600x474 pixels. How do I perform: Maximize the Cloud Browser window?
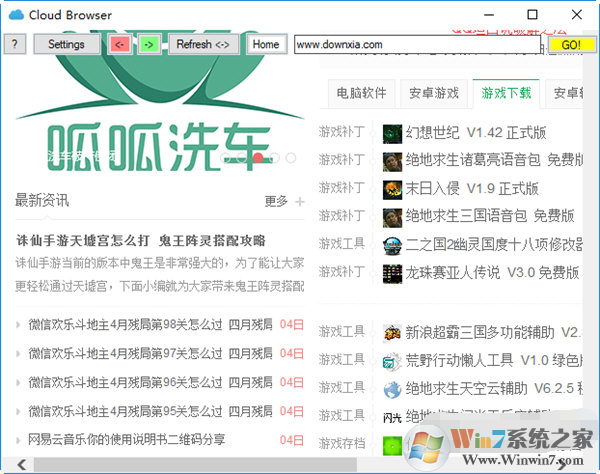coord(532,15)
